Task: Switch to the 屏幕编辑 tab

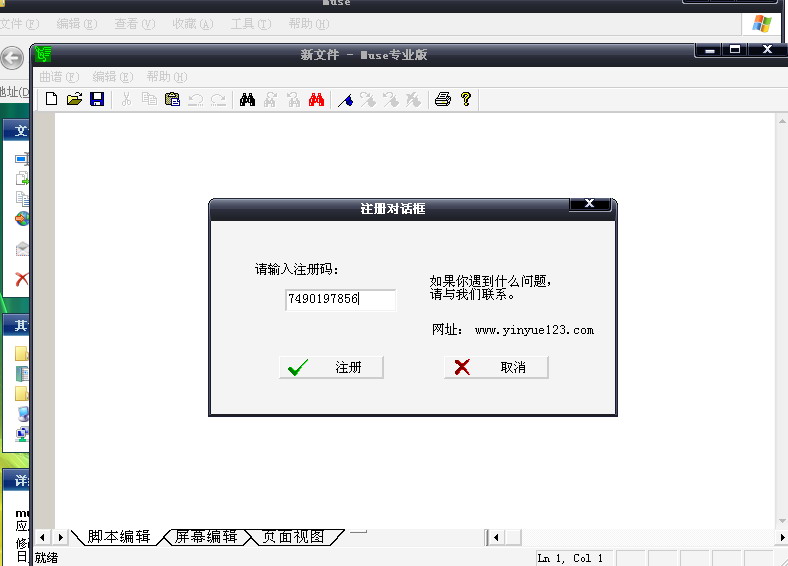Action: click(206, 537)
